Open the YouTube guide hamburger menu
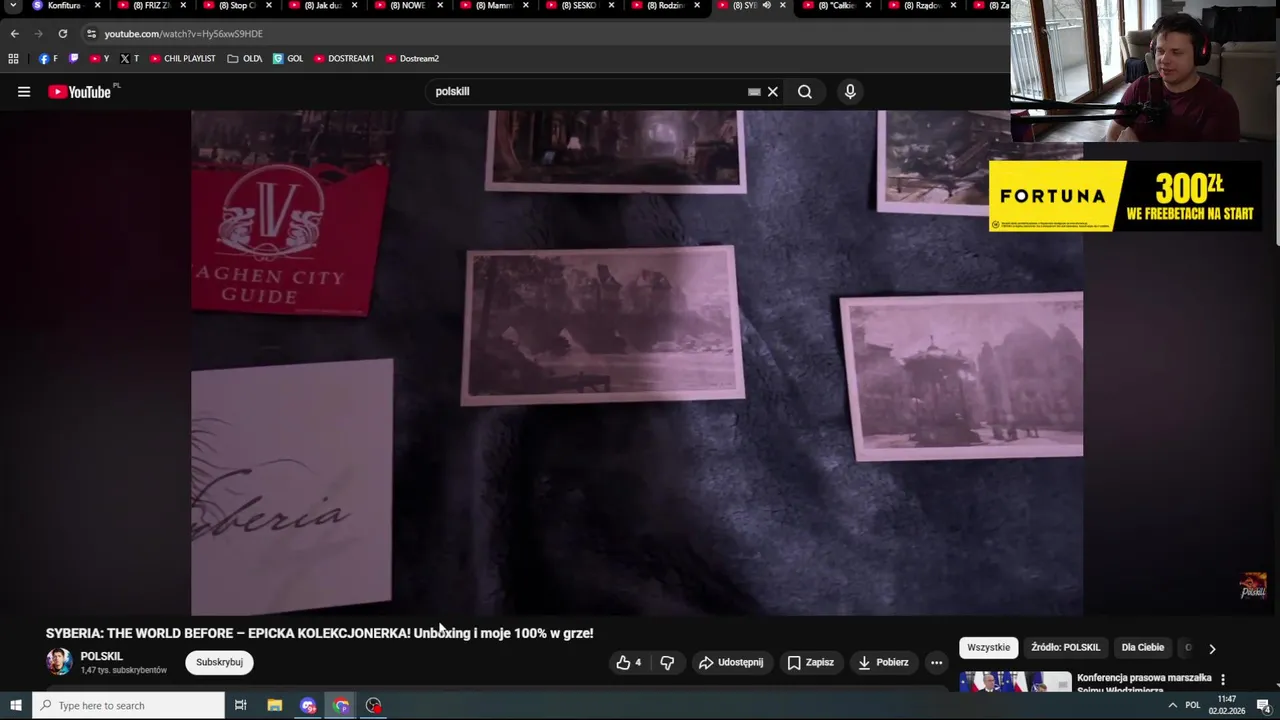 click(x=24, y=92)
